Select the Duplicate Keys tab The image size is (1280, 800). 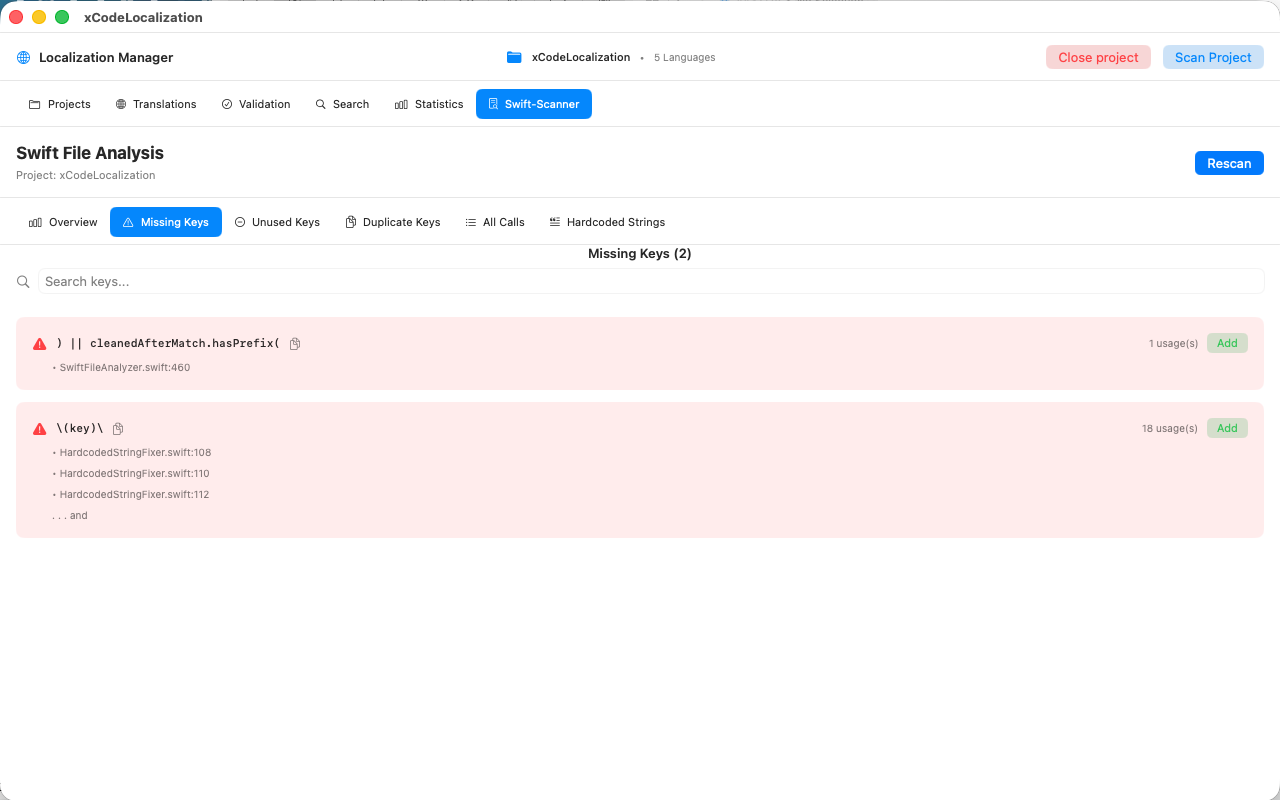393,222
